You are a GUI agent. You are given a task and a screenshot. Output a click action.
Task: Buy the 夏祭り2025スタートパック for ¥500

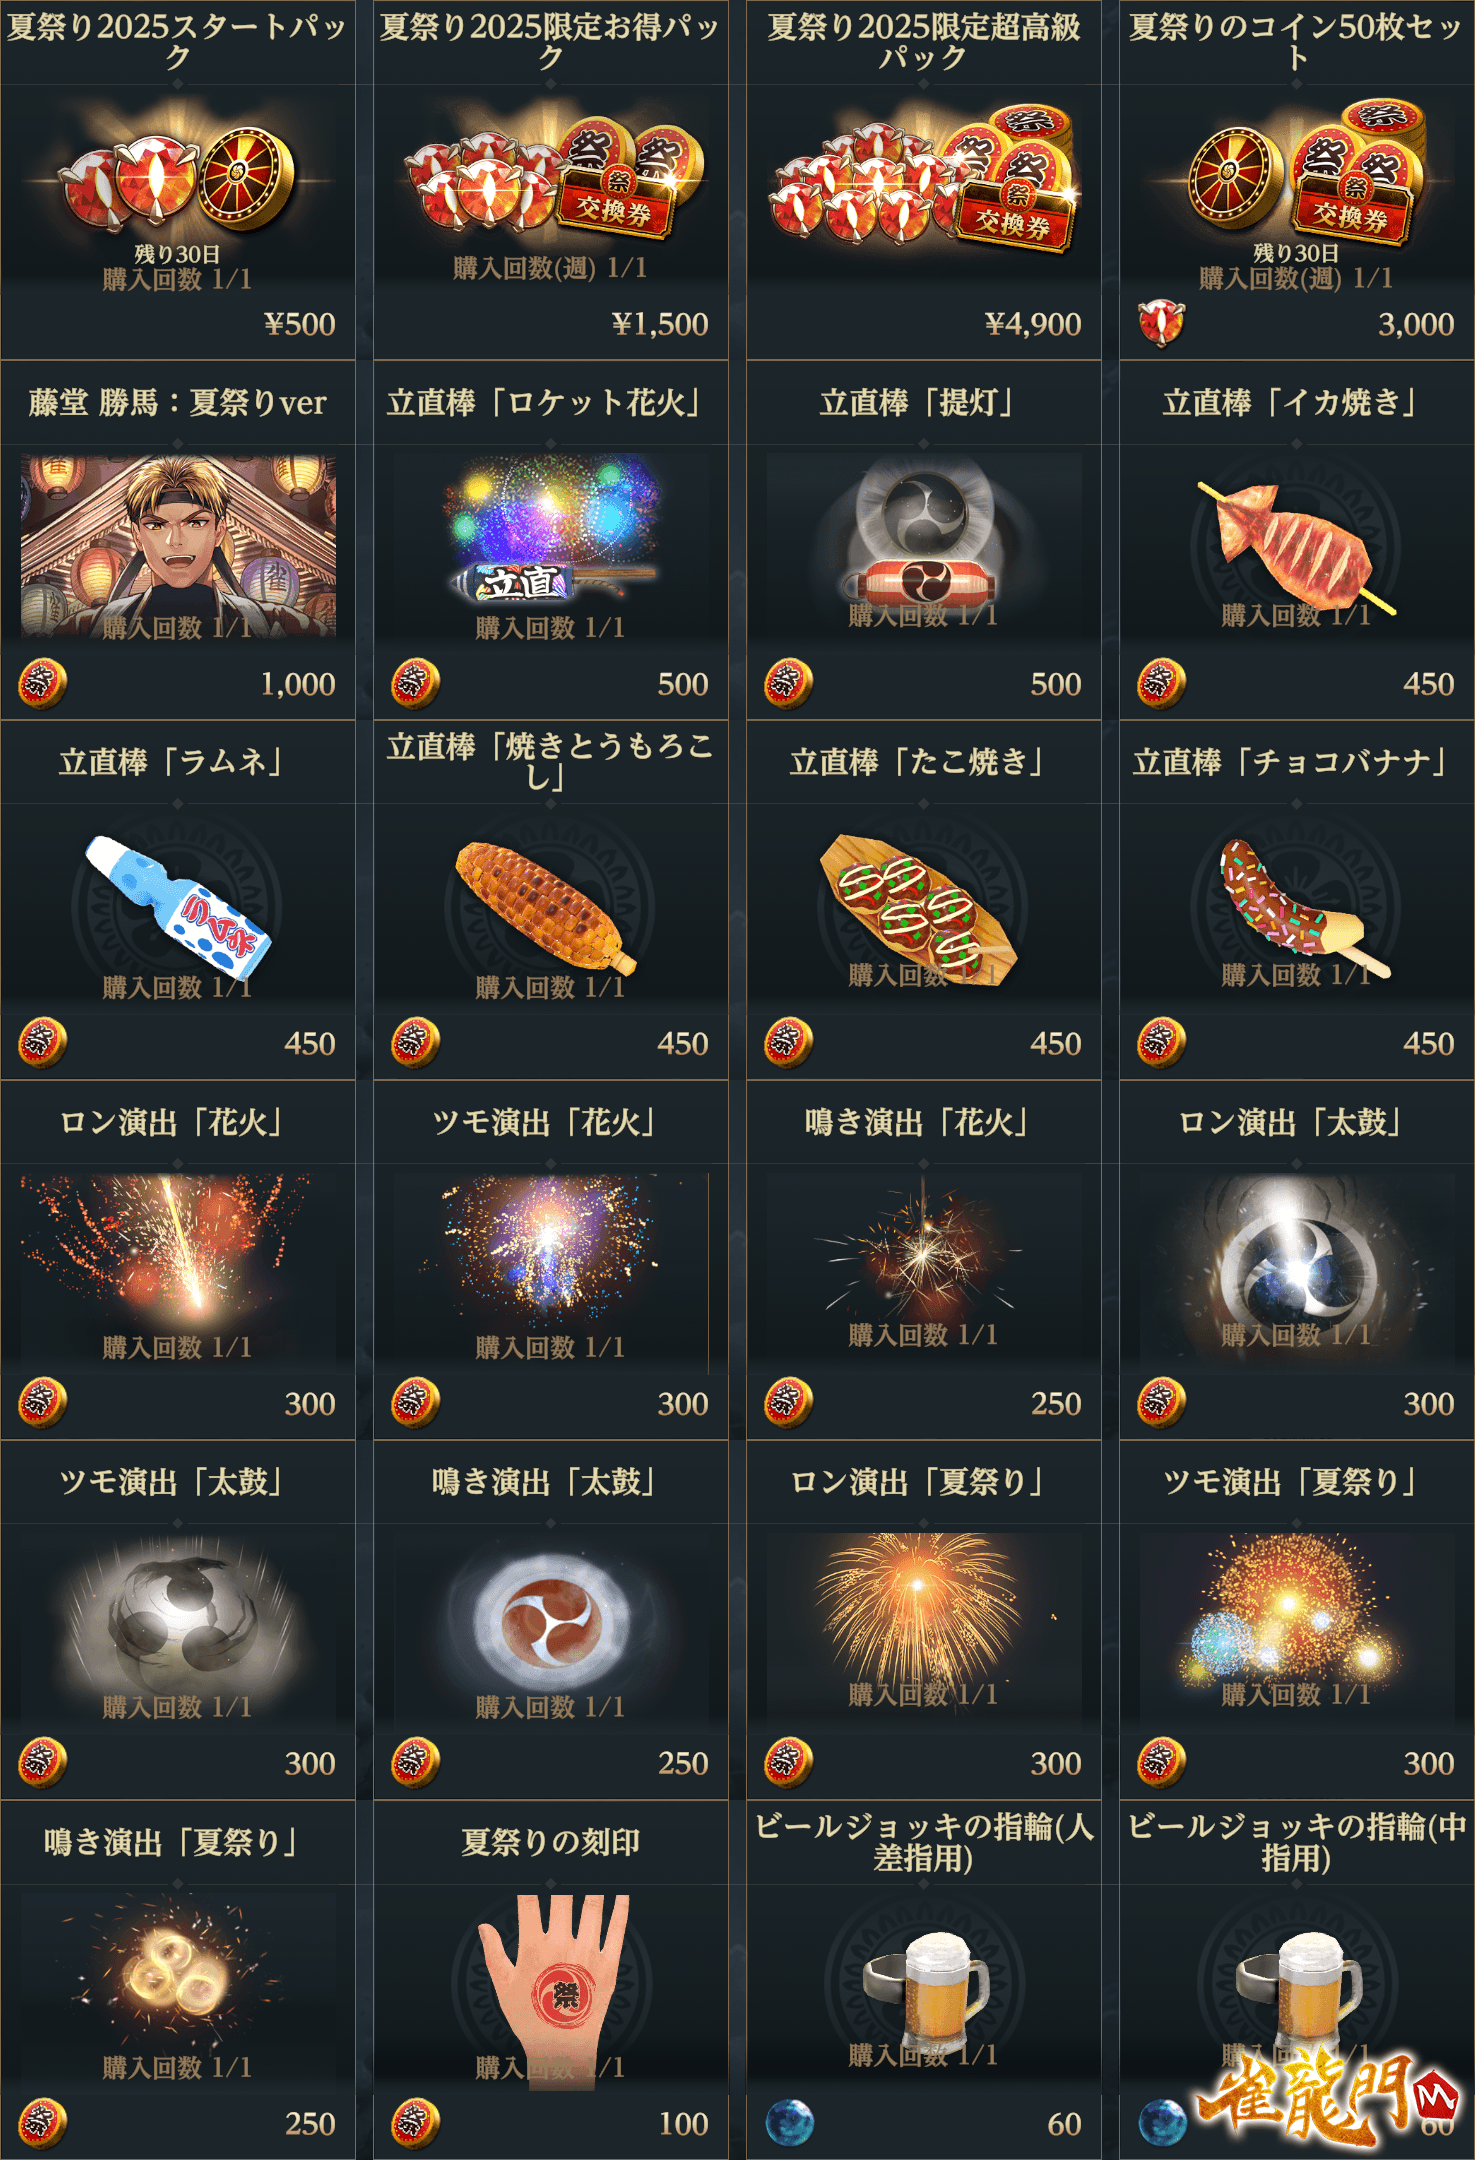tap(178, 180)
